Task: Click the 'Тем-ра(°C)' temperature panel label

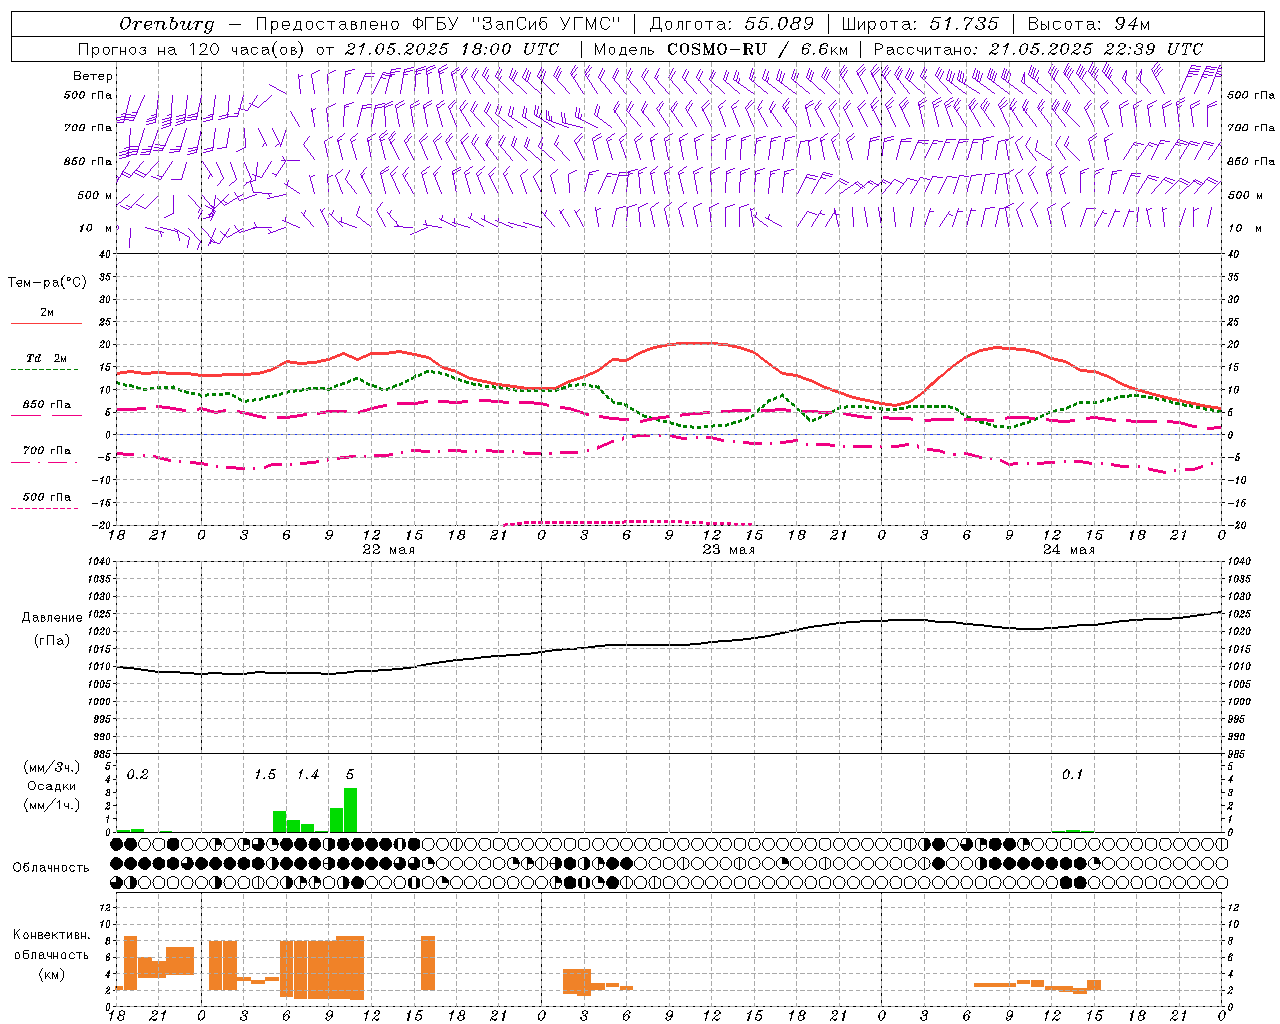Action: (47, 283)
